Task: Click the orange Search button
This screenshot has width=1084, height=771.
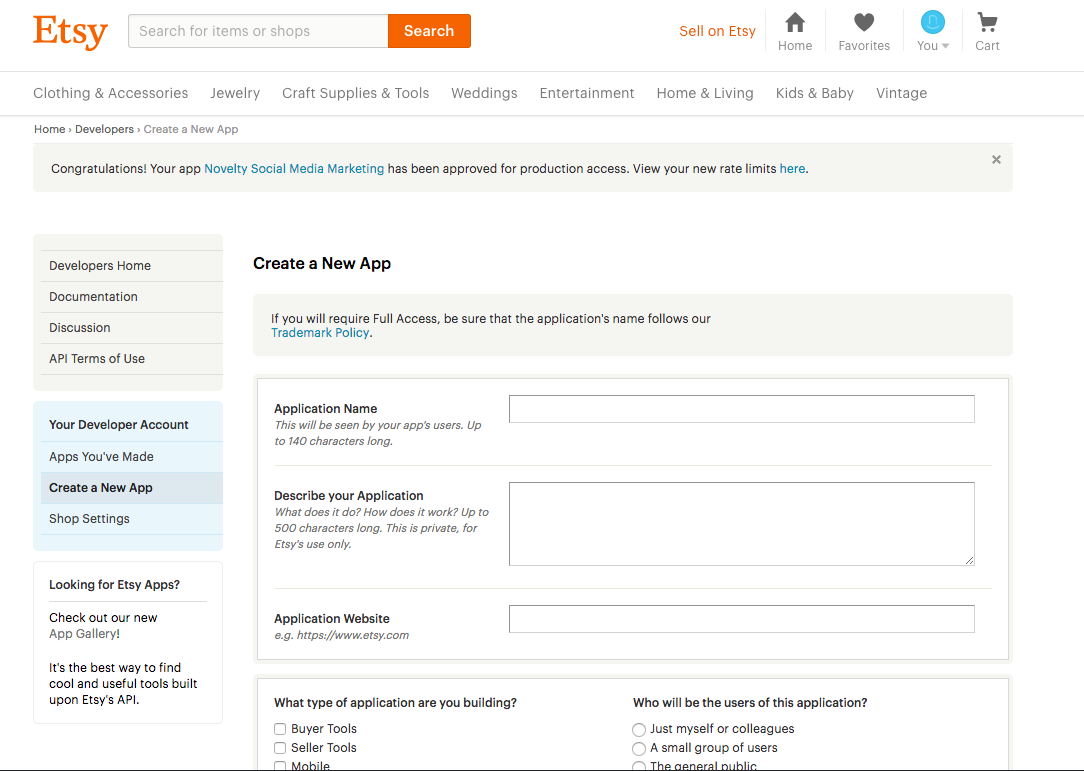Action: [429, 31]
